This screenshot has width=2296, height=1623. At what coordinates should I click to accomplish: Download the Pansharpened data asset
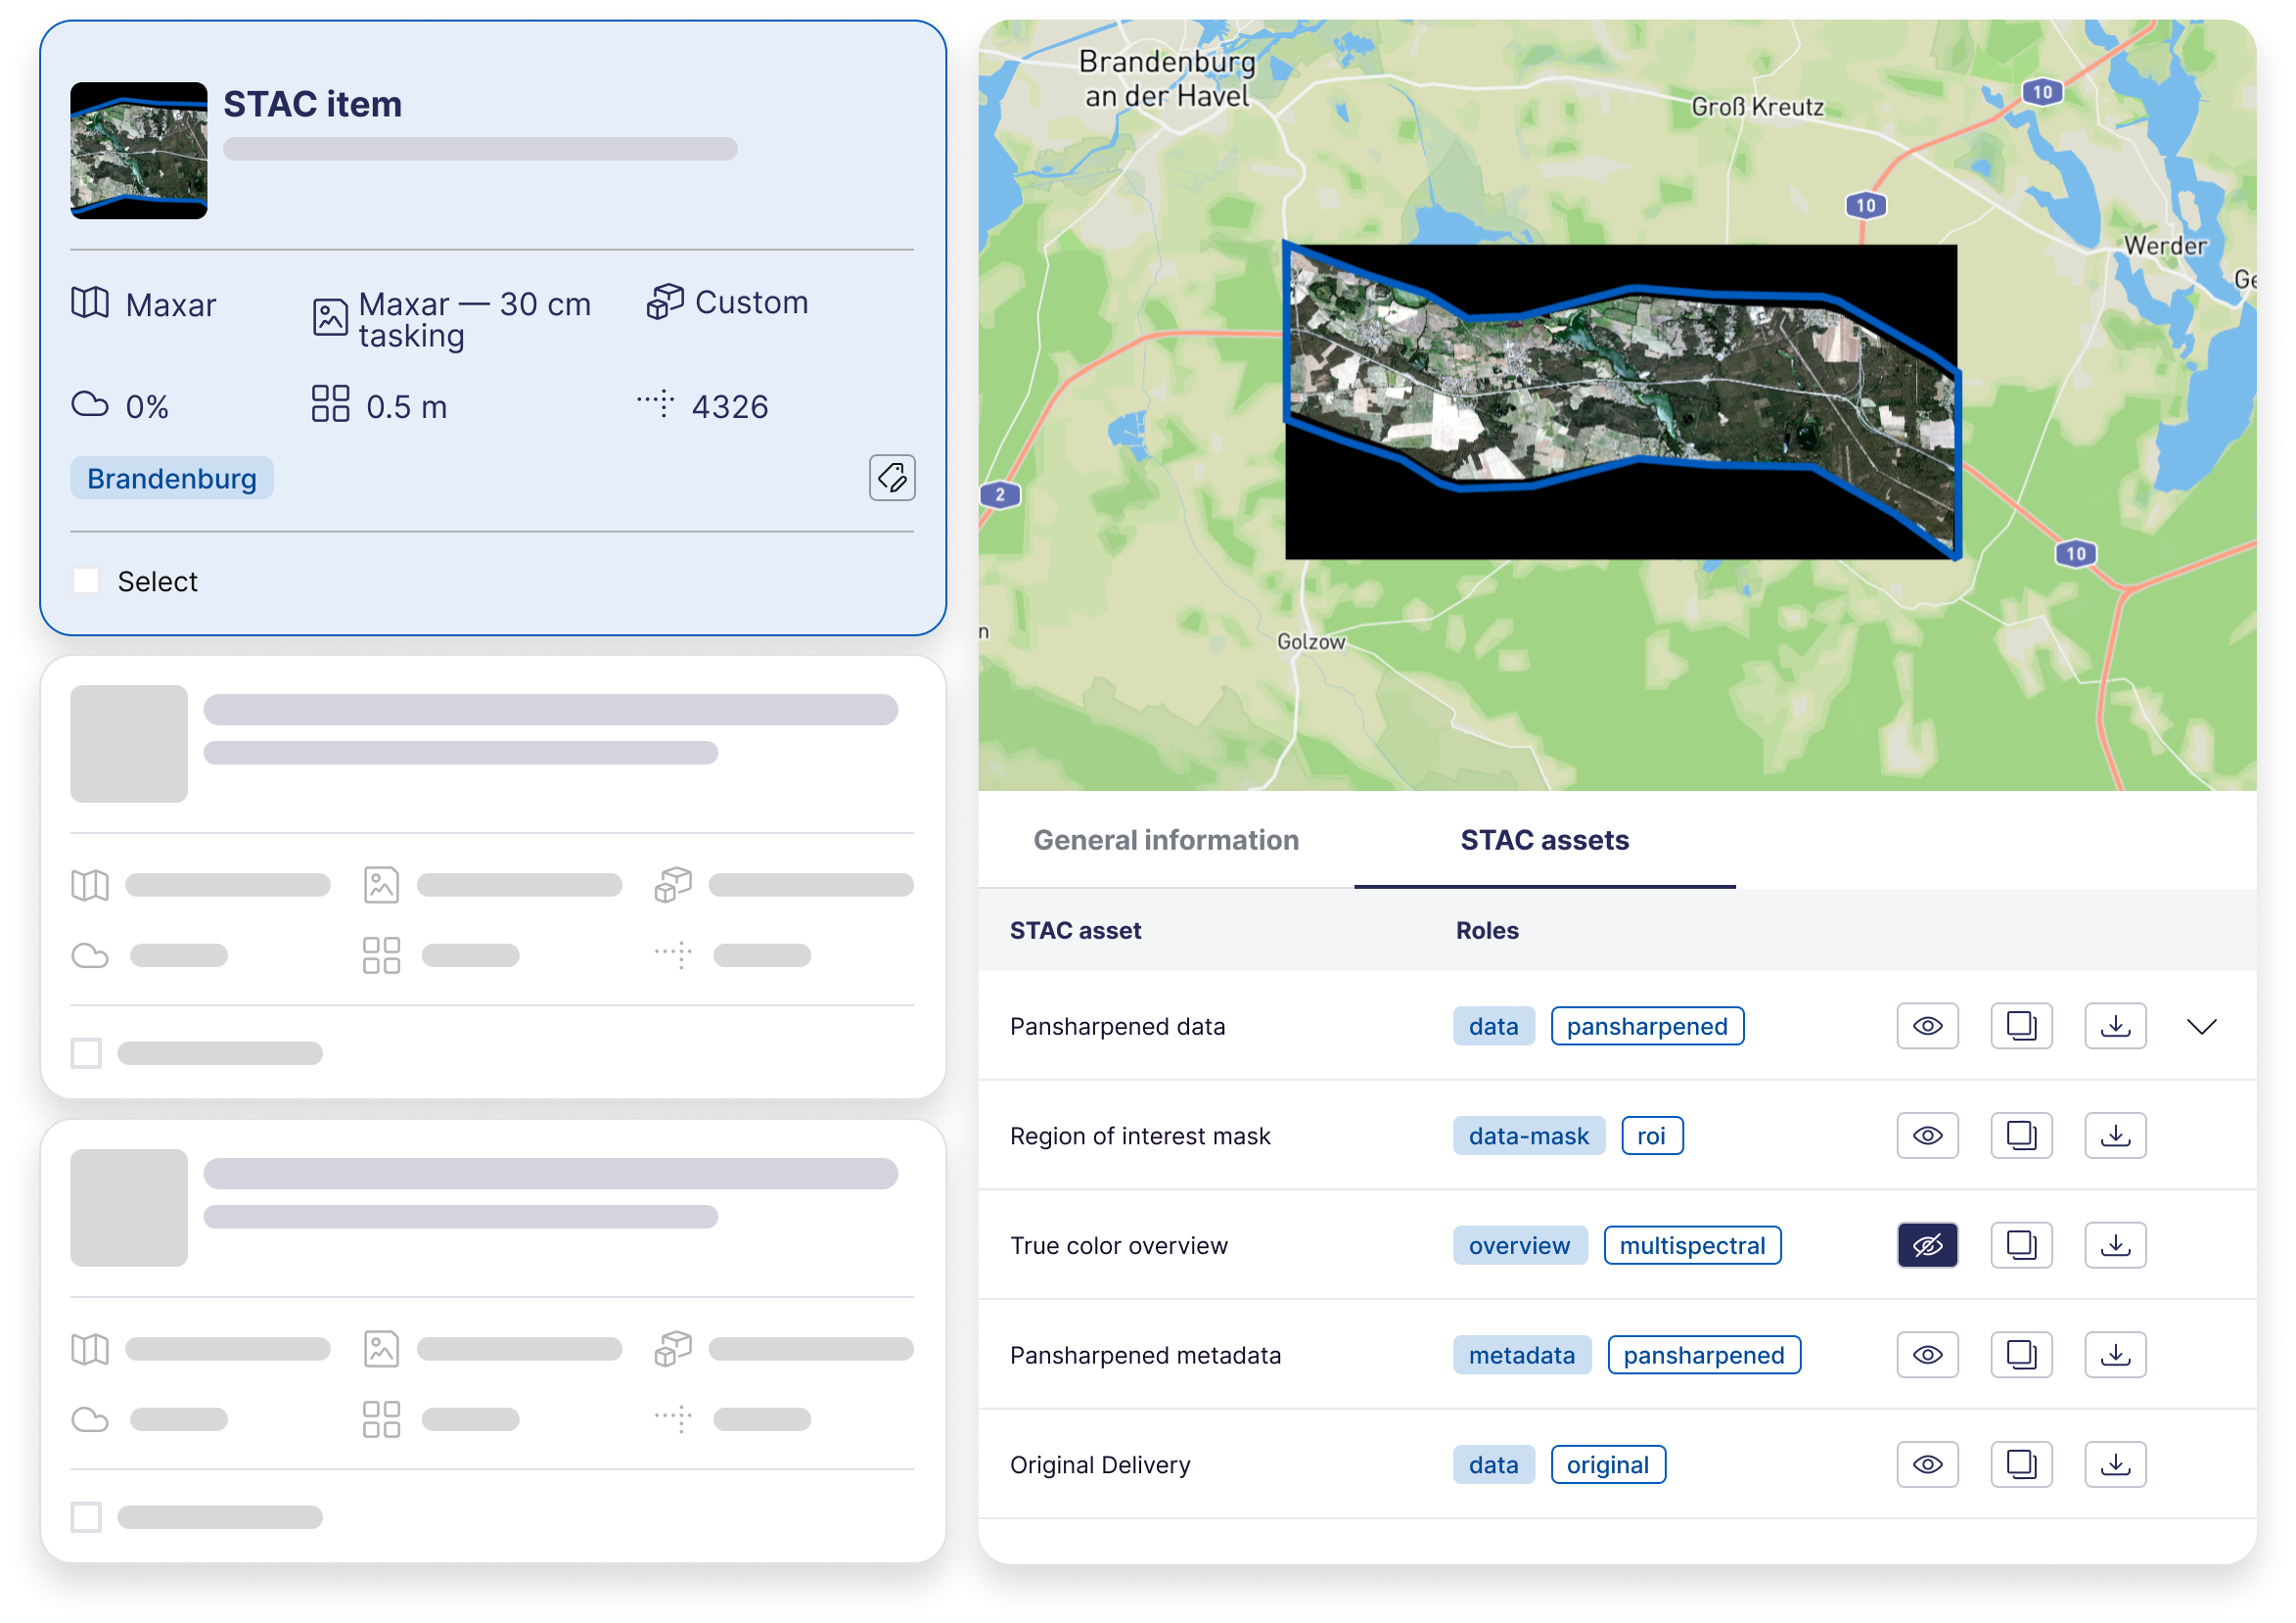pos(2114,1026)
